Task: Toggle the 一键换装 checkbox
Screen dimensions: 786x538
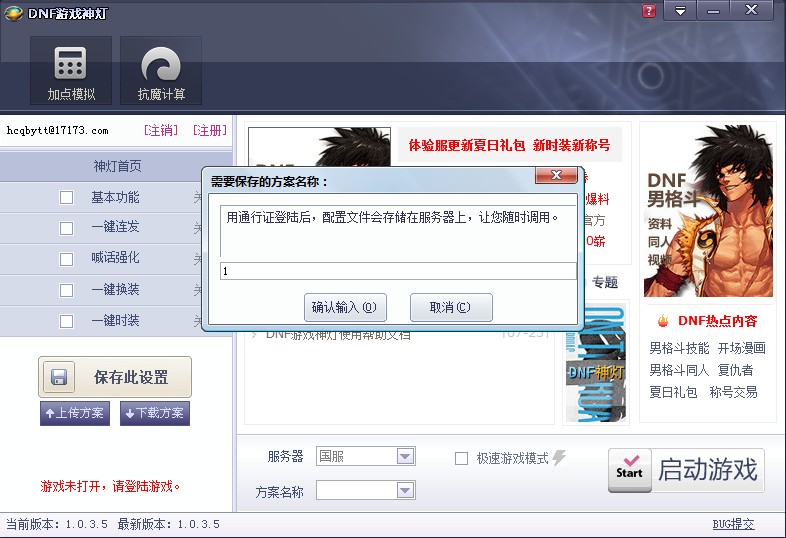Action: (66, 290)
